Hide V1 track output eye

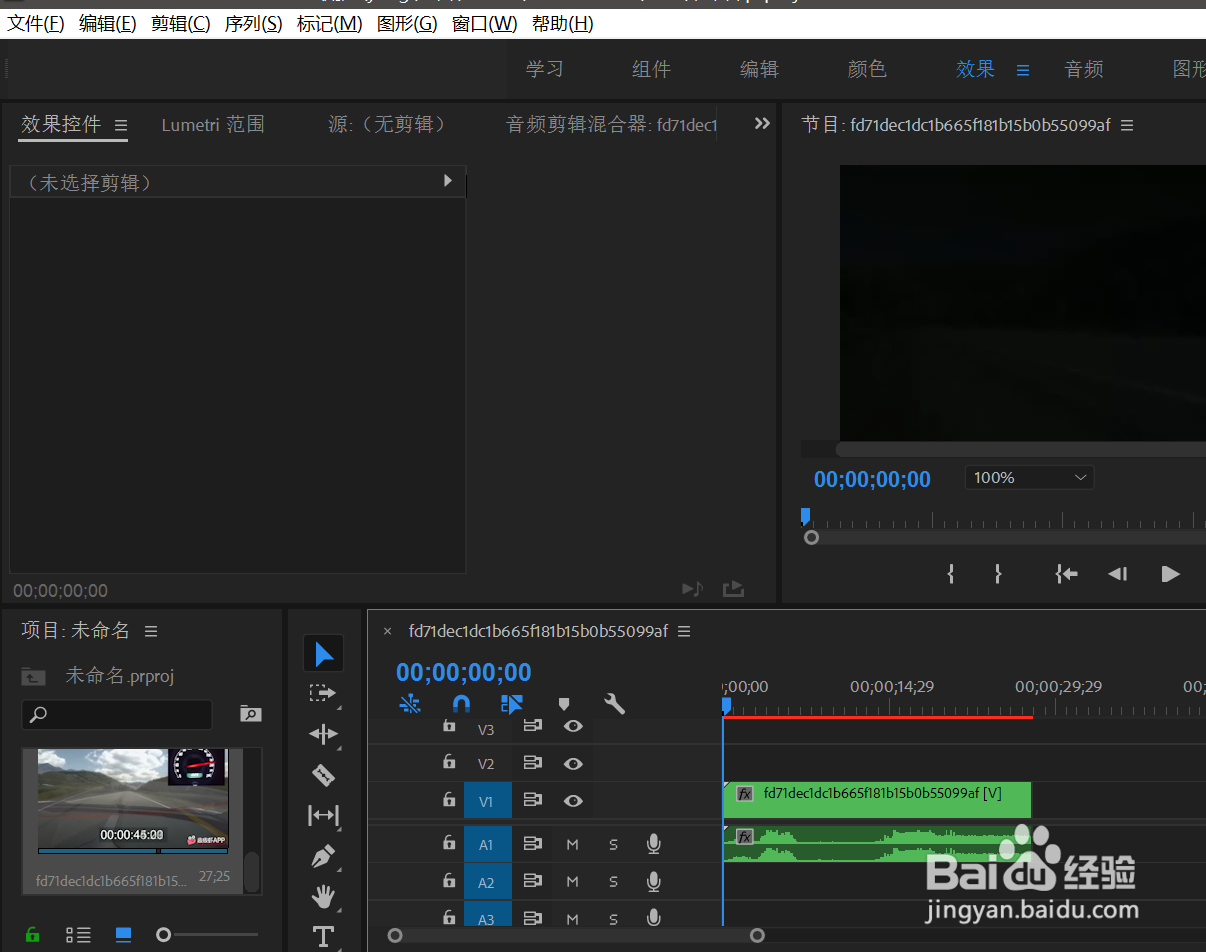[573, 800]
